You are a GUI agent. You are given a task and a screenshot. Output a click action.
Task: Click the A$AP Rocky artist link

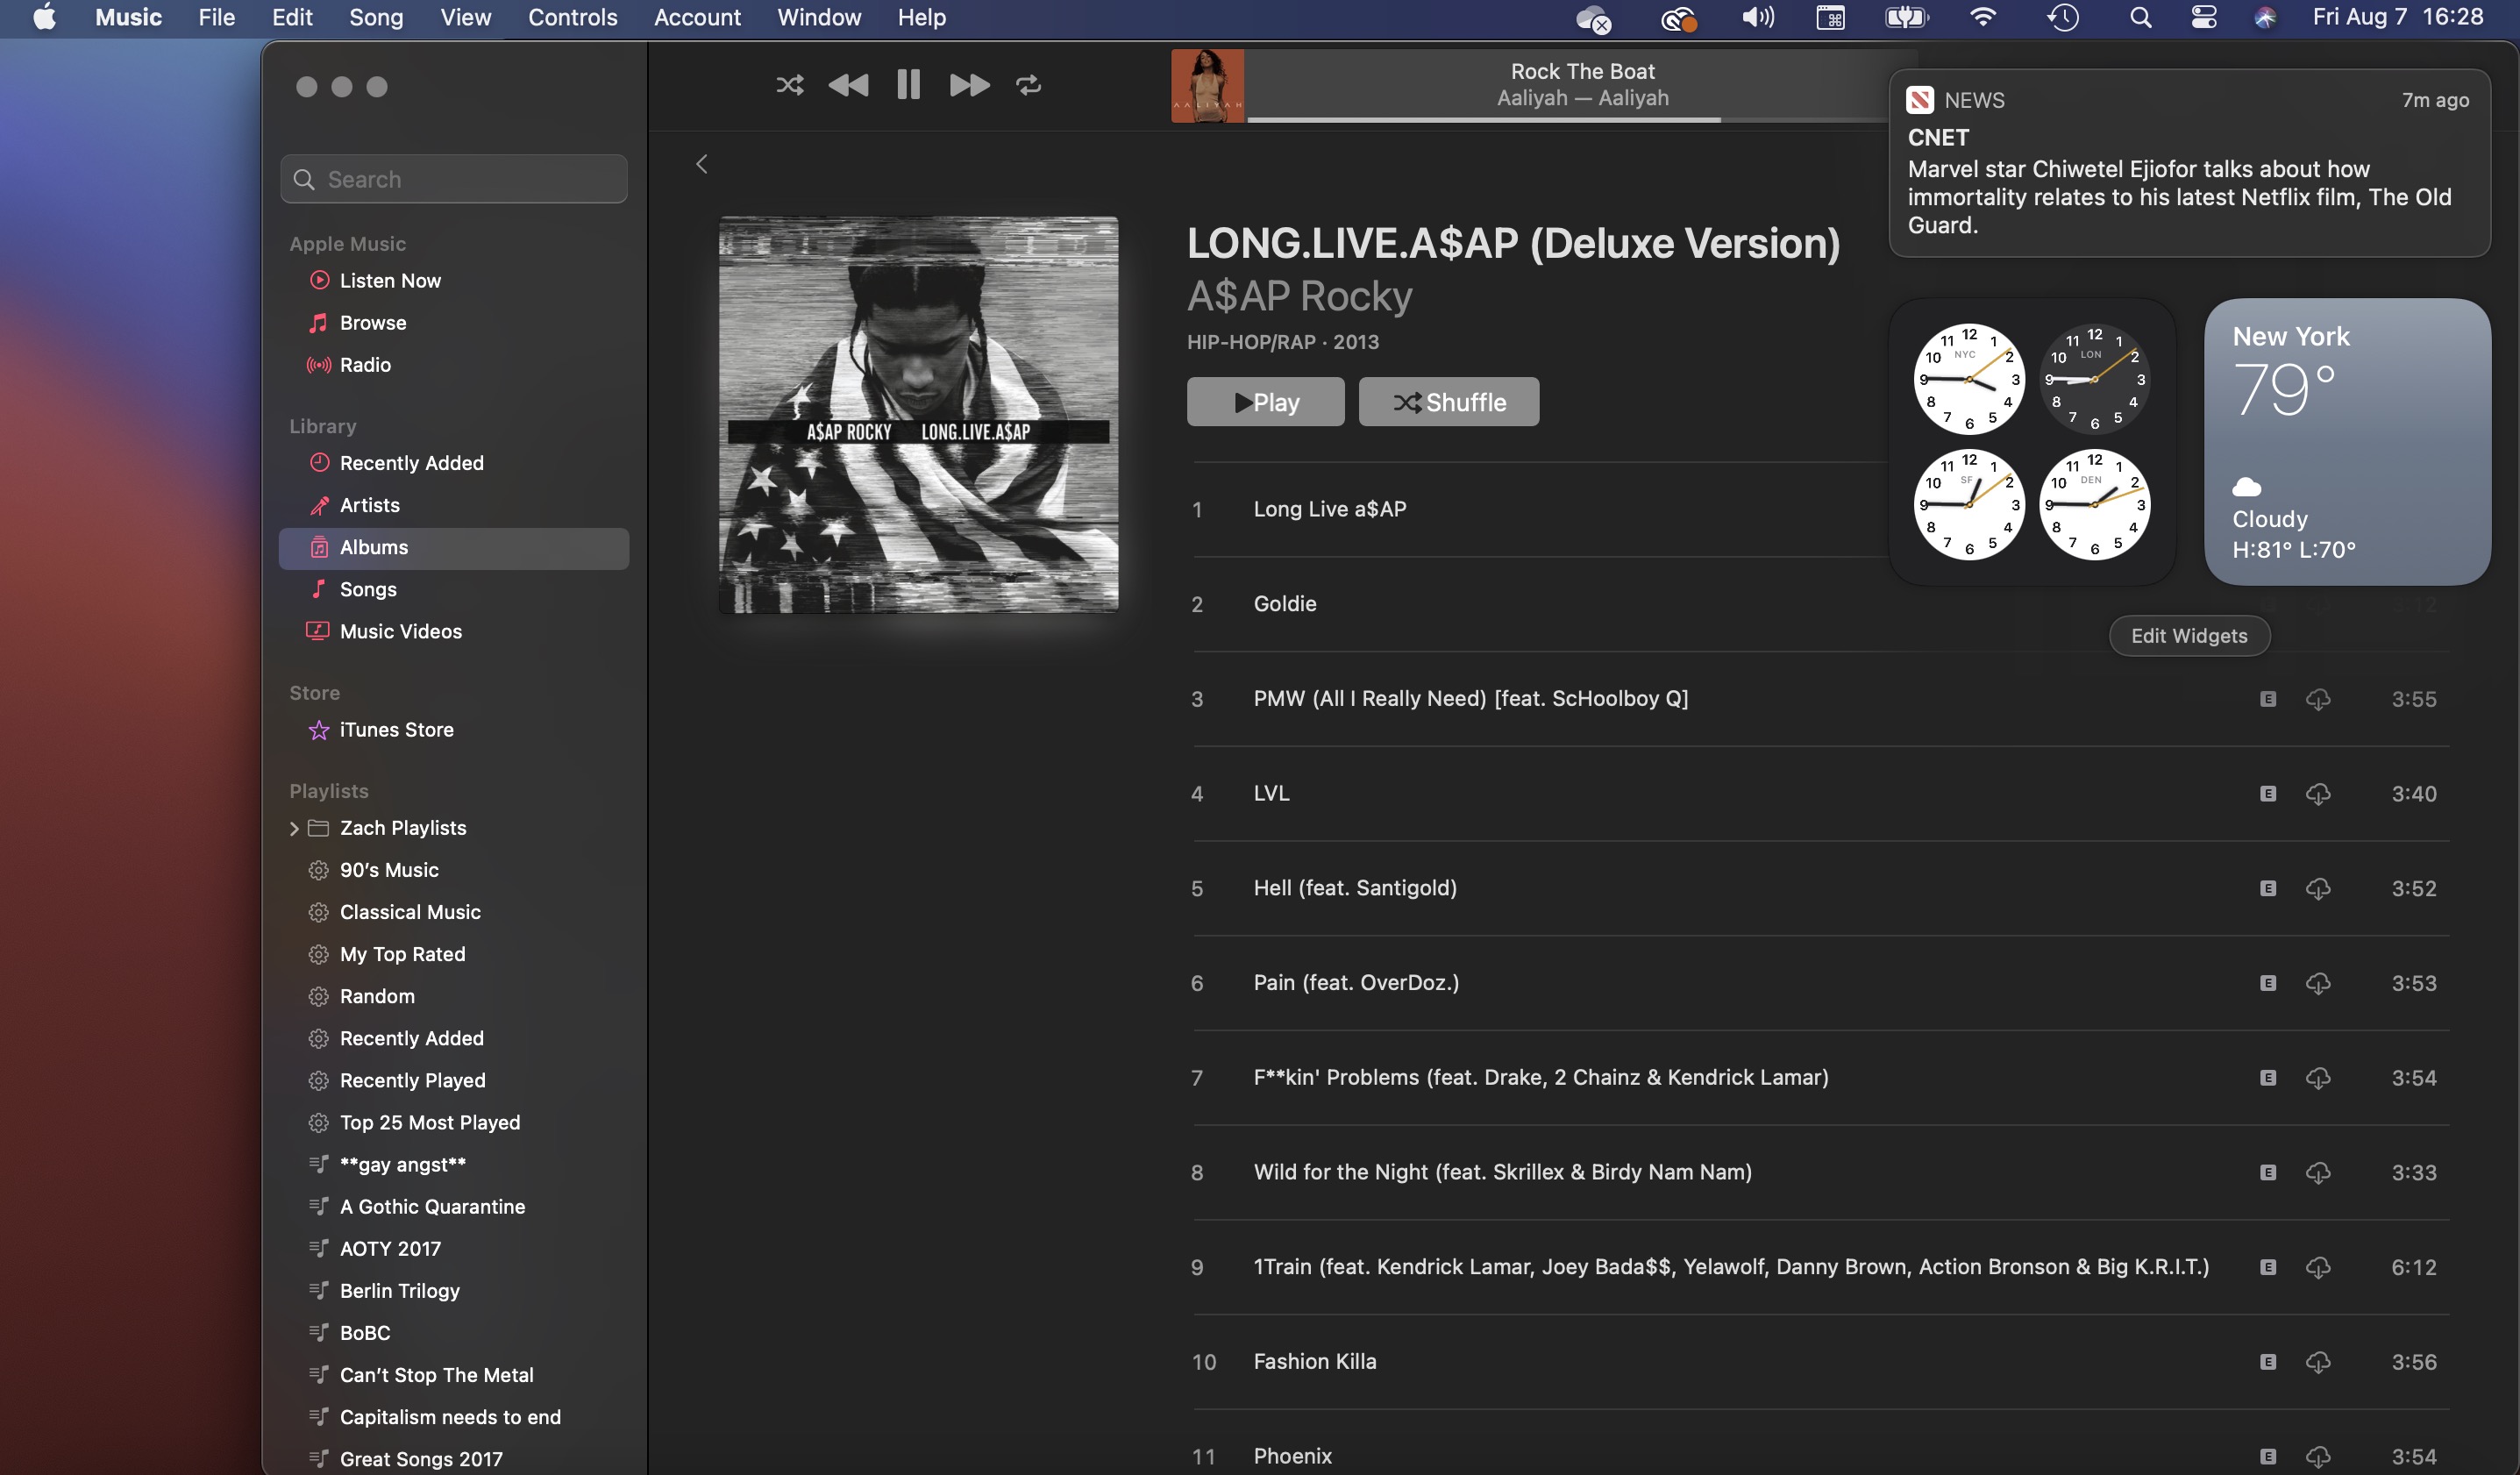(x=1299, y=296)
